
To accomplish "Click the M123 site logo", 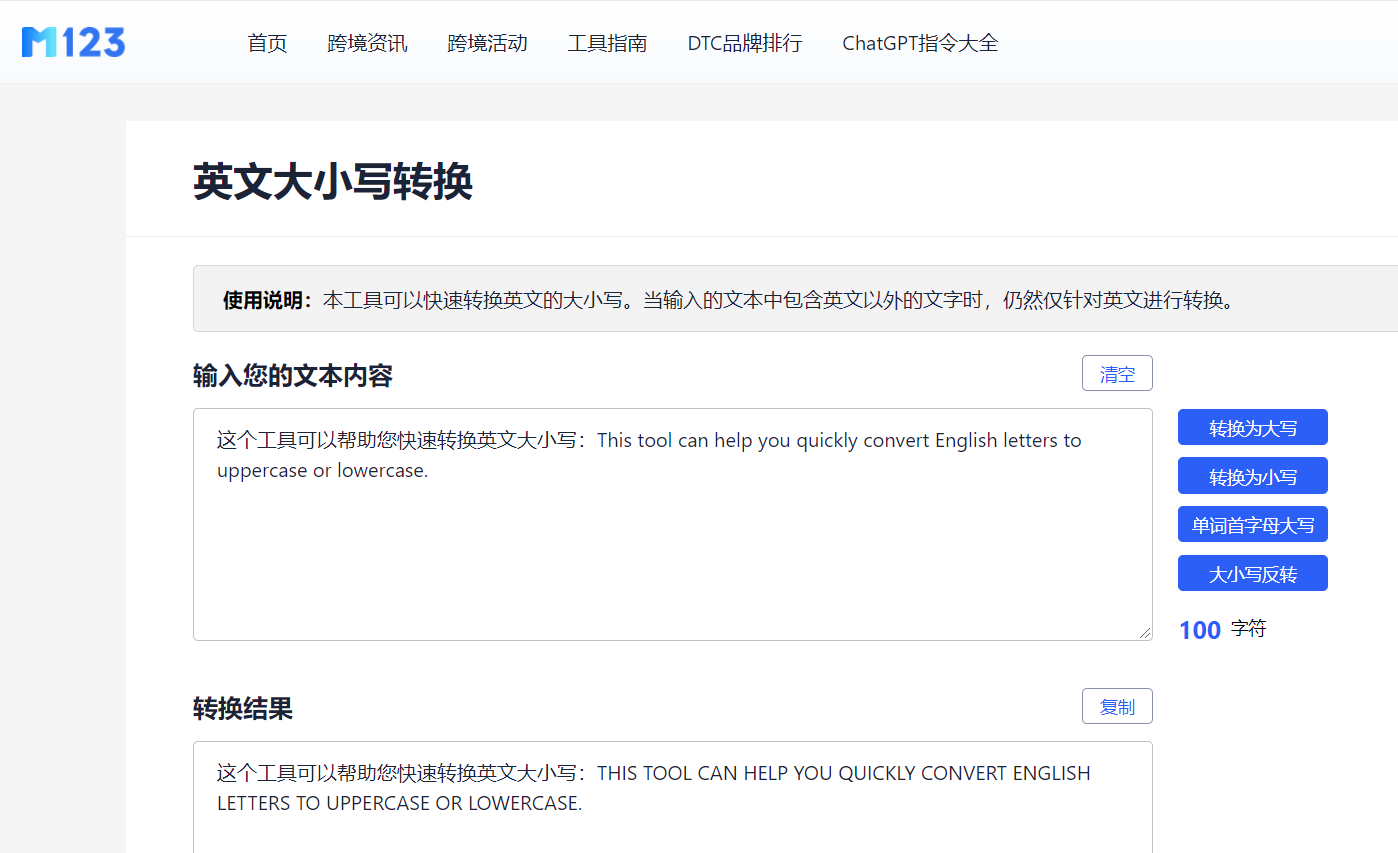I will tap(72, 41).
